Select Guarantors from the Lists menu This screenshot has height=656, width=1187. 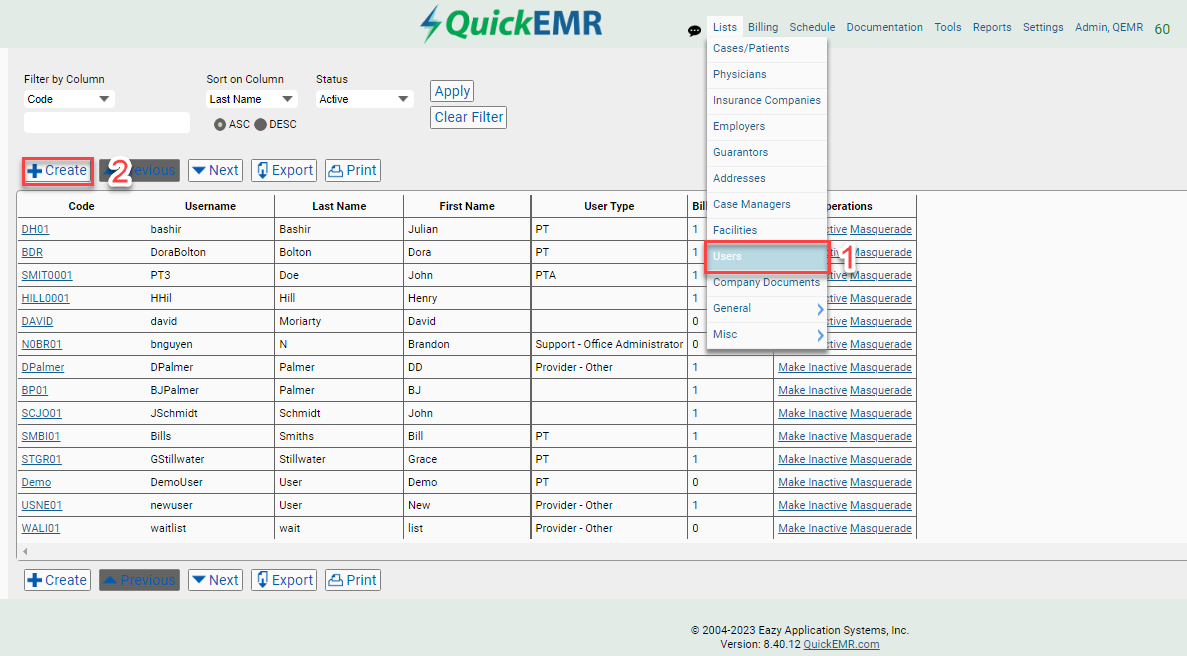(766, 152)
